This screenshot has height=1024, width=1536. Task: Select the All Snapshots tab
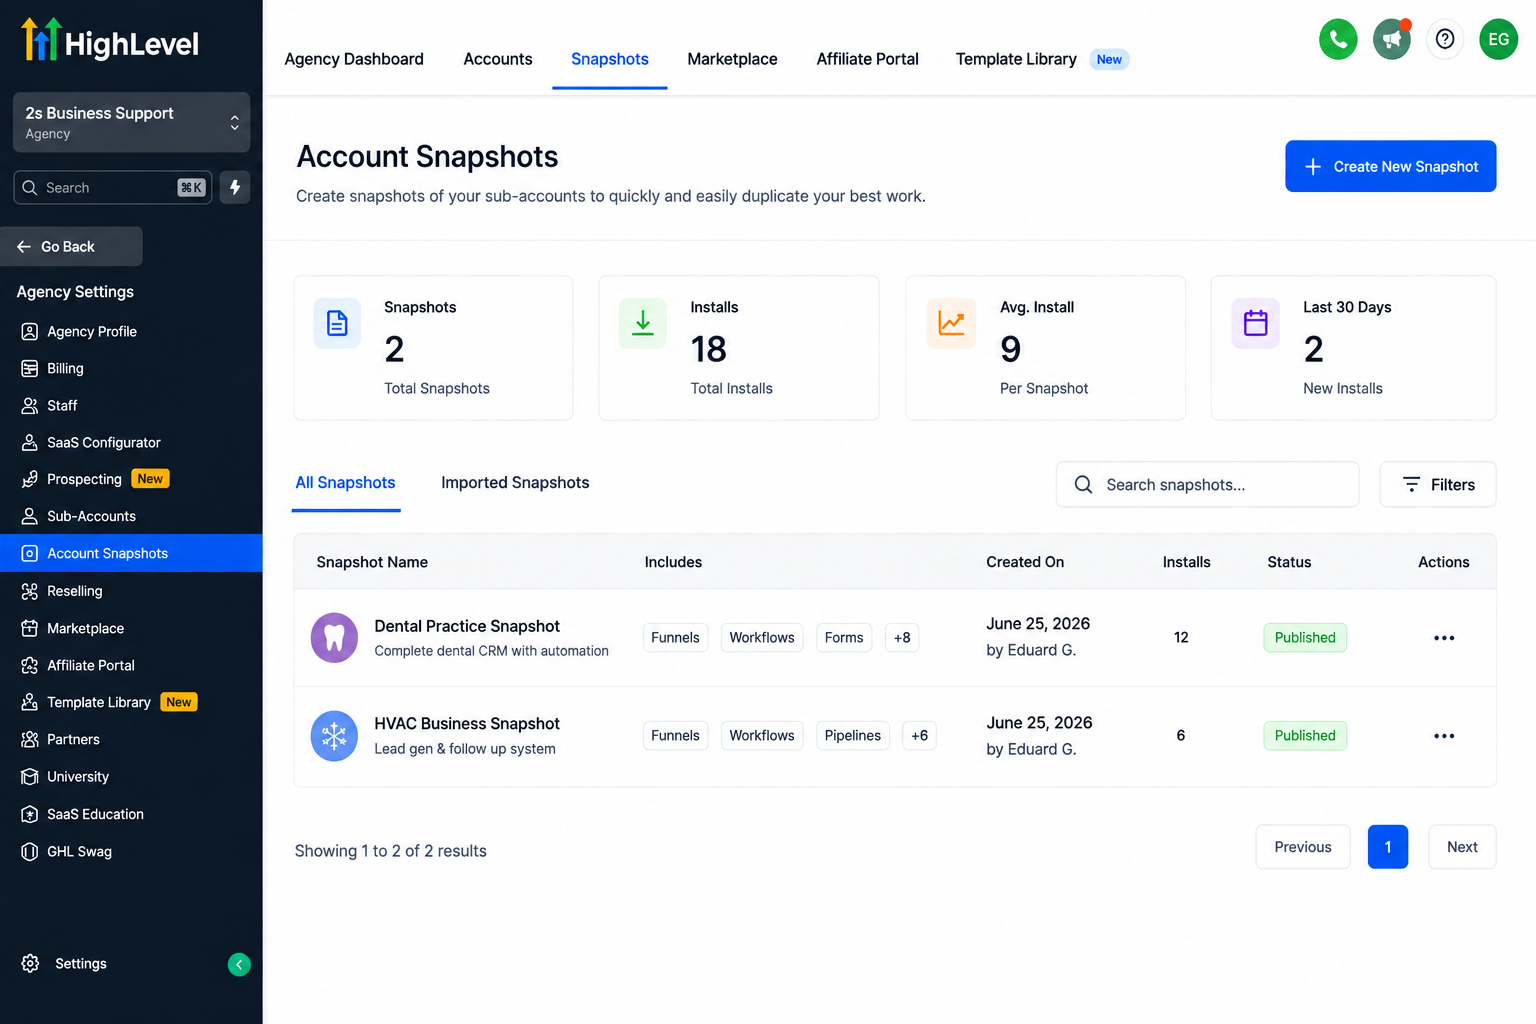[345, 483]
